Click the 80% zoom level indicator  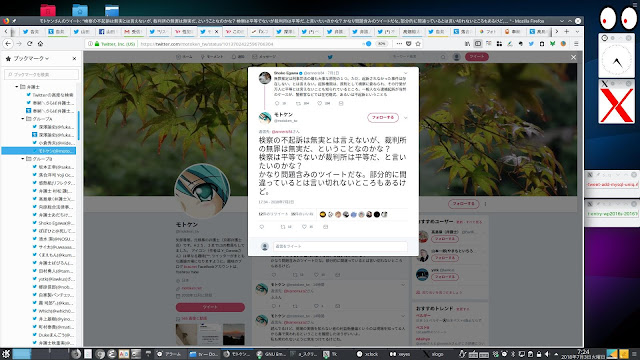381,44
